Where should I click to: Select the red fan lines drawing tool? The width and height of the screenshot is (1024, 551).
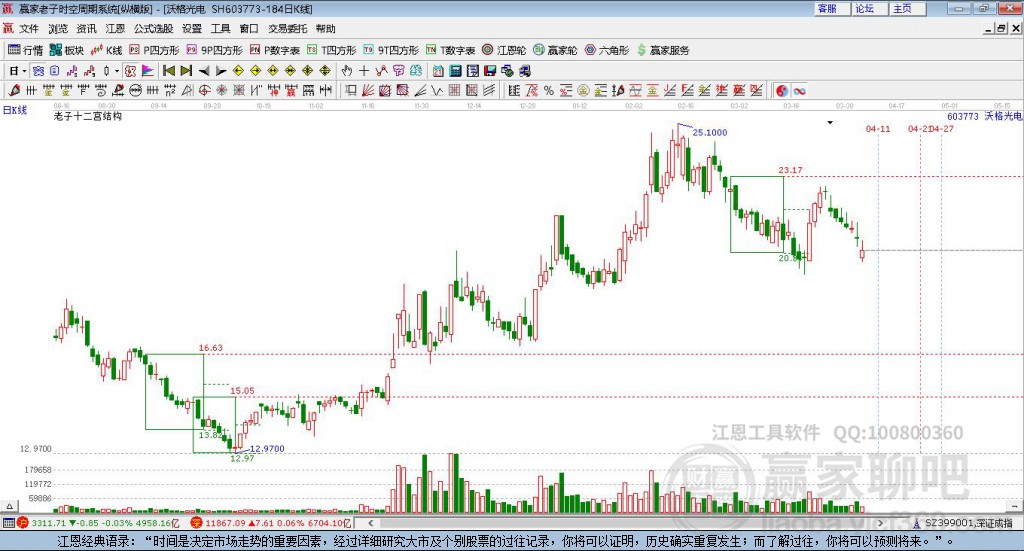[368, 91]
